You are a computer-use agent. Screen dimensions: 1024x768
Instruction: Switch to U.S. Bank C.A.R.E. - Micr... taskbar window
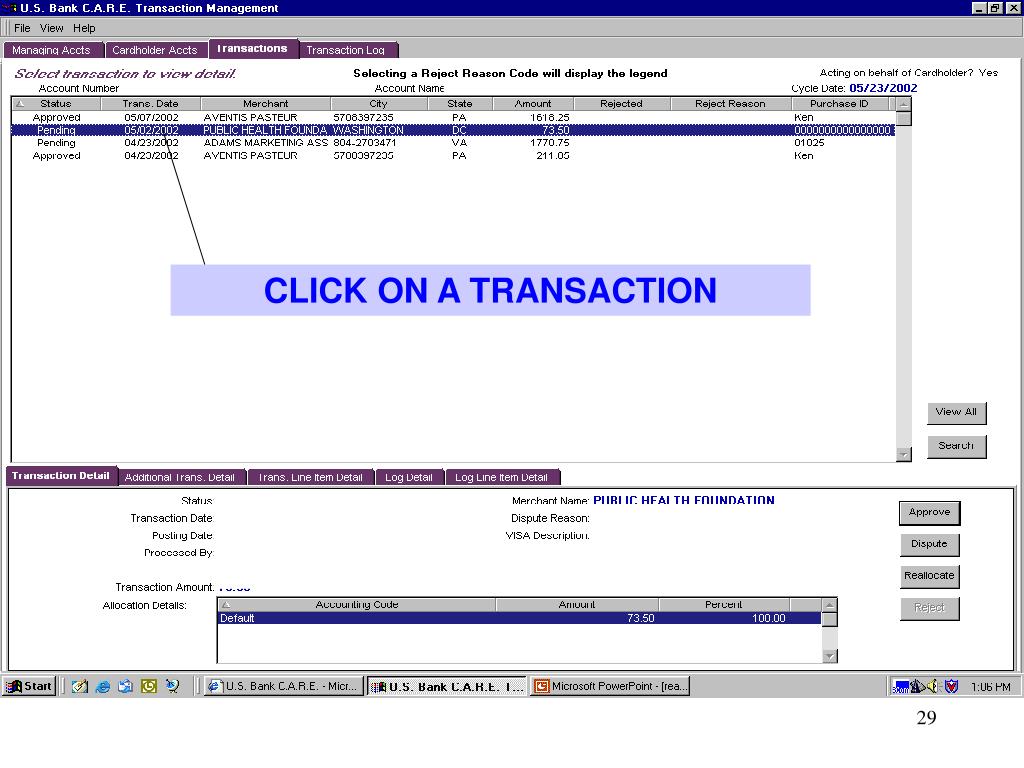[x=283, y=686]
